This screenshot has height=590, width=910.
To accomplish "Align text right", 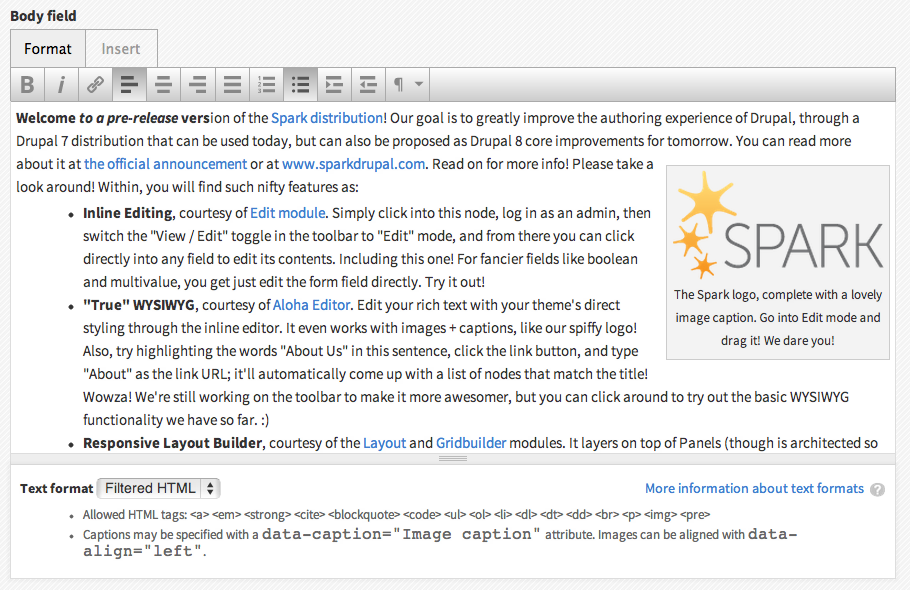I will tap(198, 85).
